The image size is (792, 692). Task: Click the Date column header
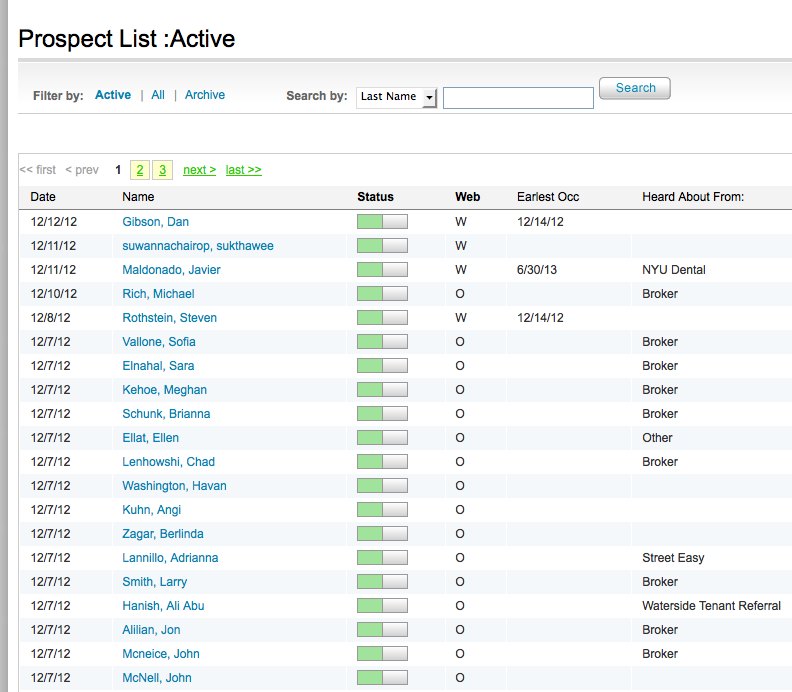coord(43,197)
